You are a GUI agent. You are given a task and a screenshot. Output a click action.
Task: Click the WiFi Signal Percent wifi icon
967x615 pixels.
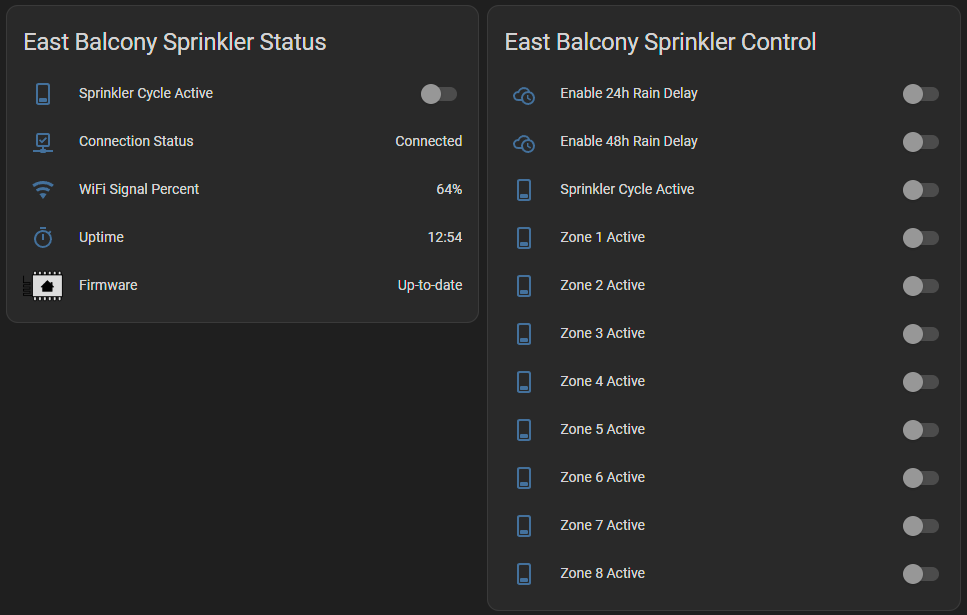pyautogui.click(x=43, y=189)
